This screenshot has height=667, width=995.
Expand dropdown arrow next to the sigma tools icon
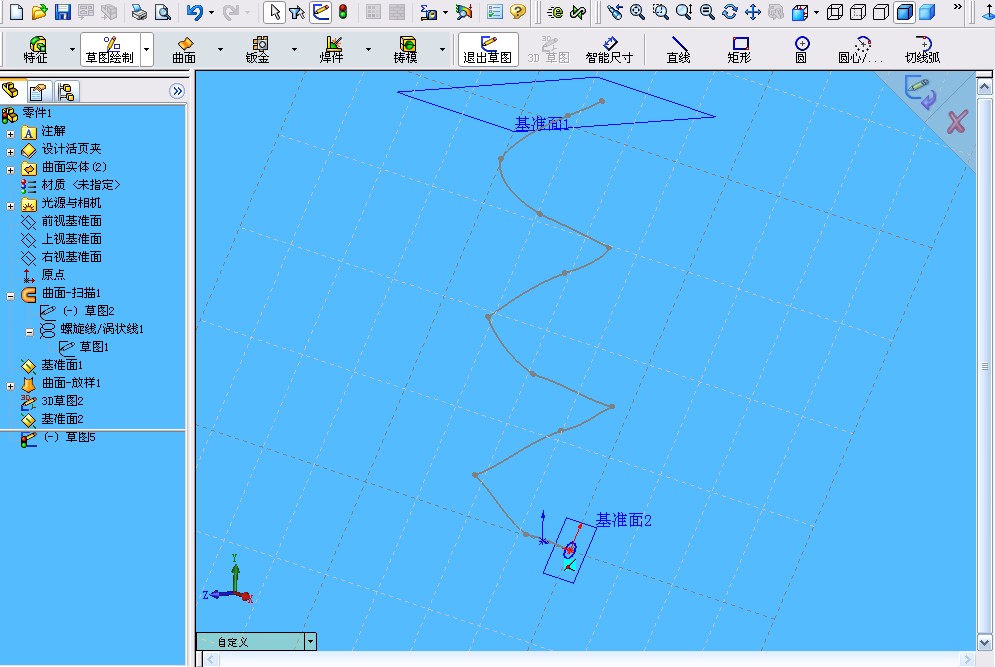click(x=445, y=12)
